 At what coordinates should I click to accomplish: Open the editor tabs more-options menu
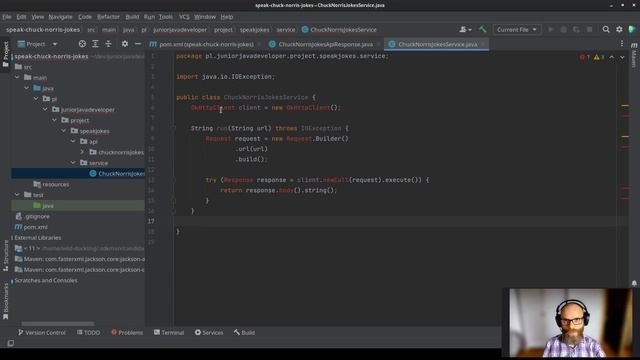622,44
